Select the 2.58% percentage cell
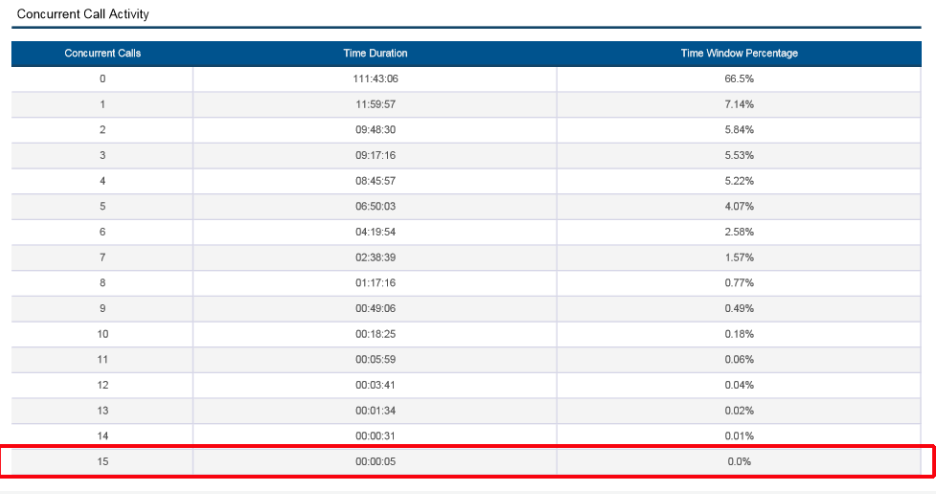The height and width of the screenshot is (494, 936). (739, 232)
